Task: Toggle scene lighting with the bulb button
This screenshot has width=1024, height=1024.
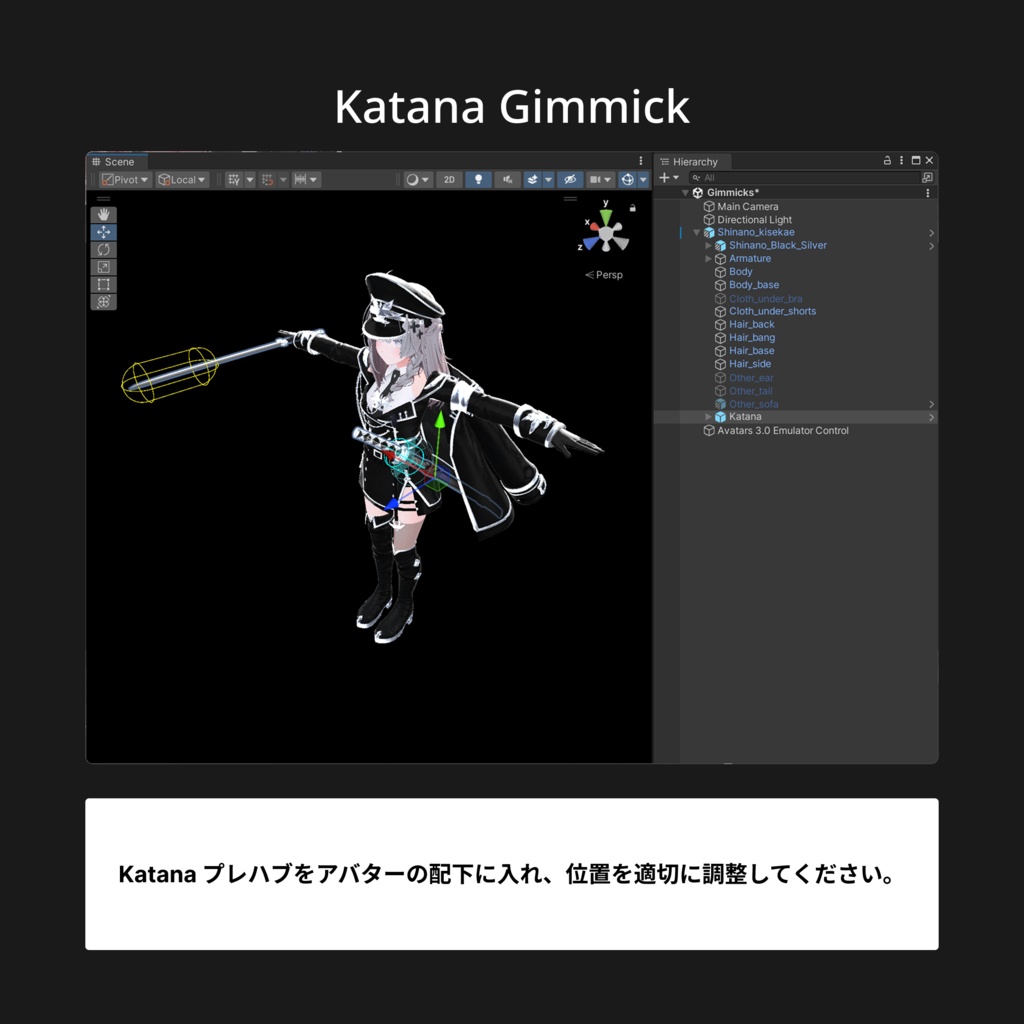Action: tap(478, 180)
